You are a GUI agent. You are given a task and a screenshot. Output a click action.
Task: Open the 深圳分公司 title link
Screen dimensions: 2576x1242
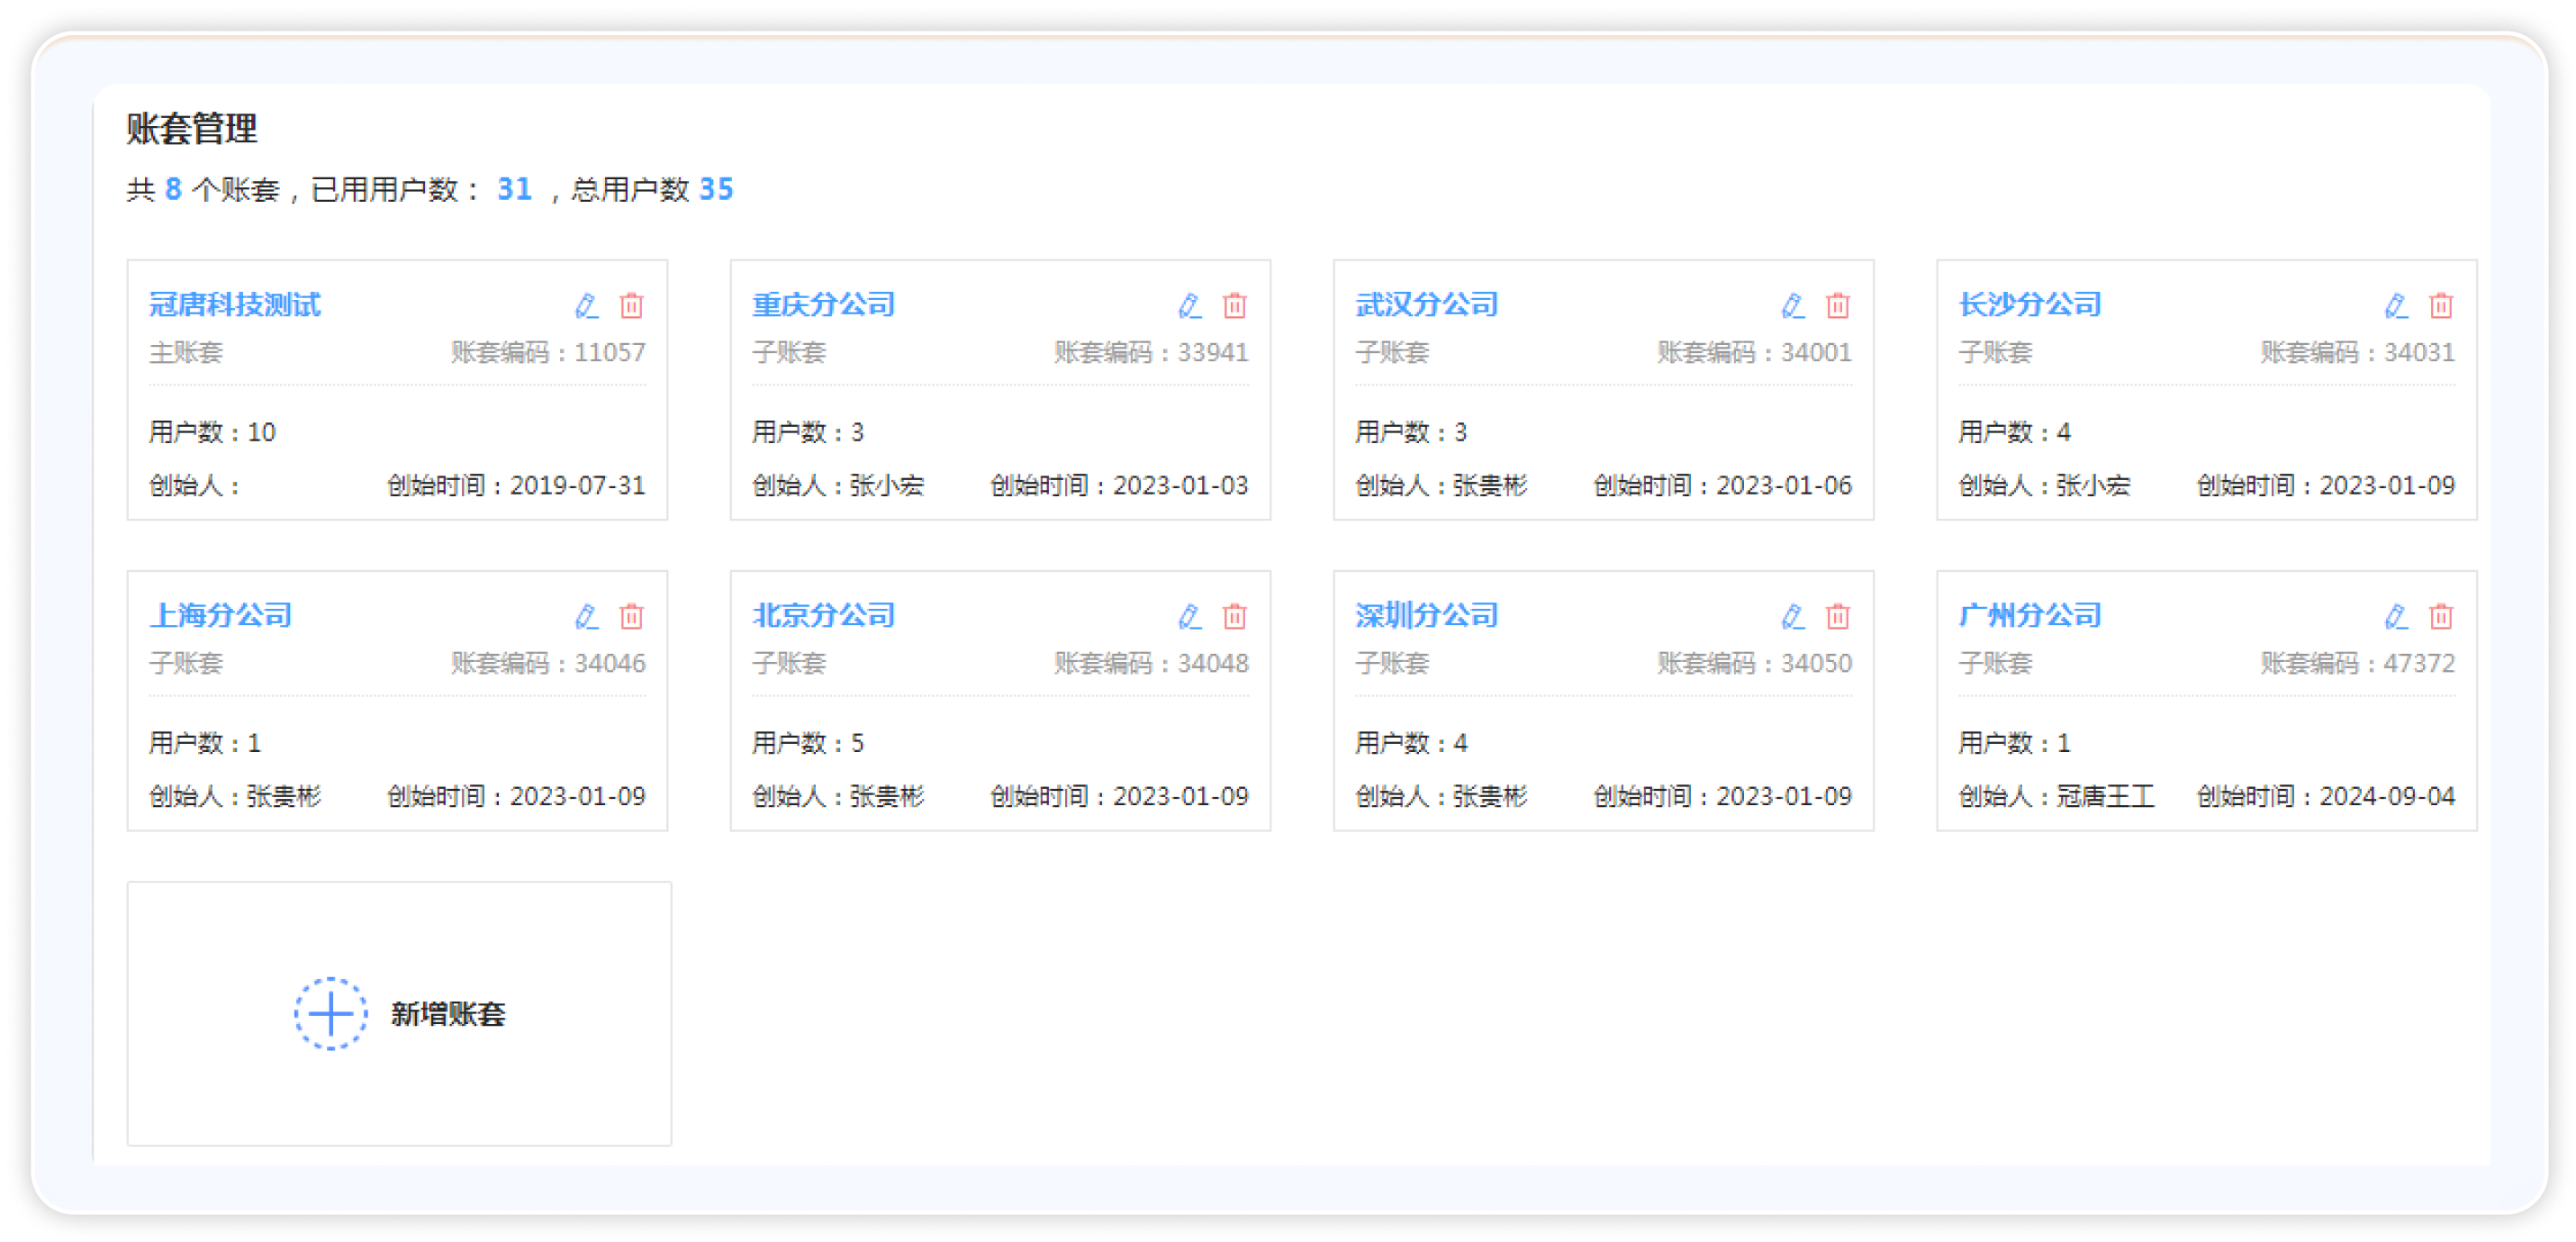(1426, 615)
